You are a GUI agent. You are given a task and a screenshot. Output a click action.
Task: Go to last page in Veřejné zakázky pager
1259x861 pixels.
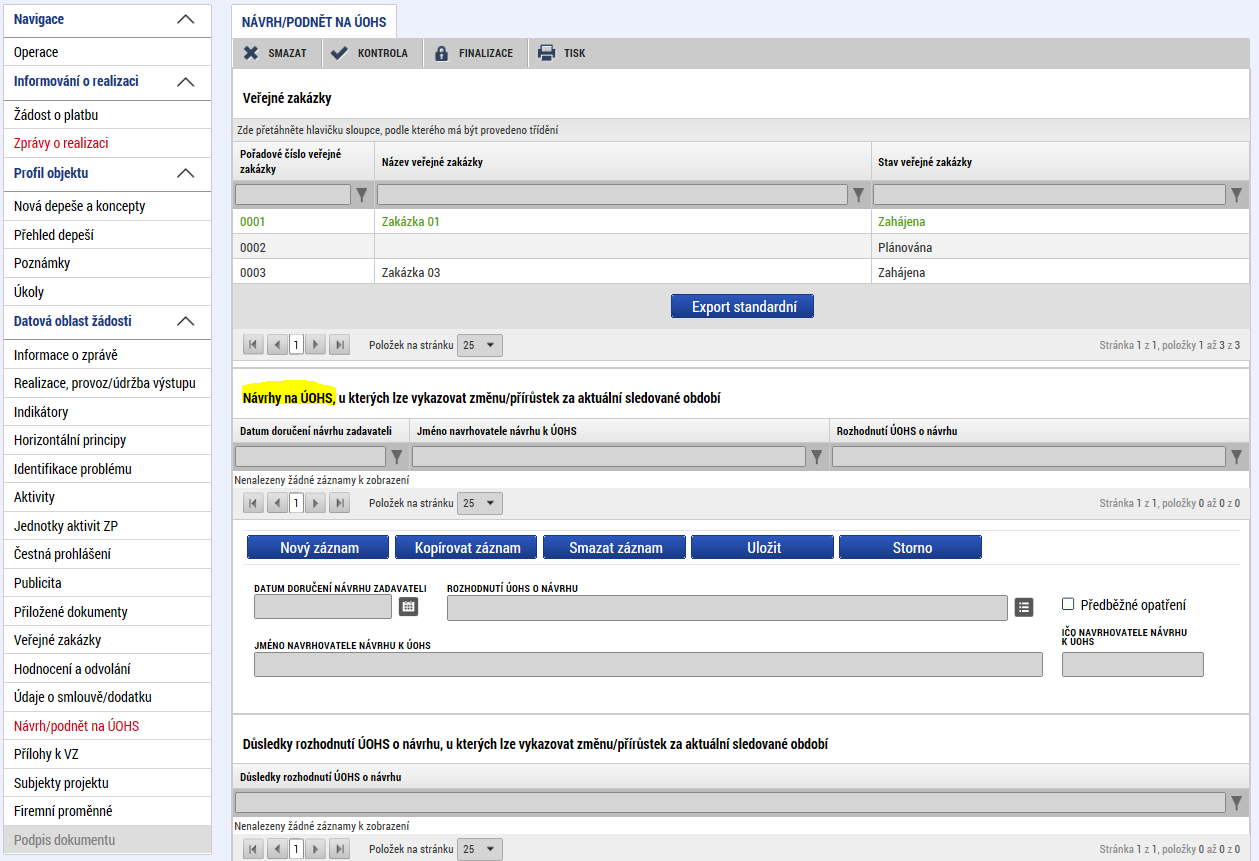coord(340,345)
